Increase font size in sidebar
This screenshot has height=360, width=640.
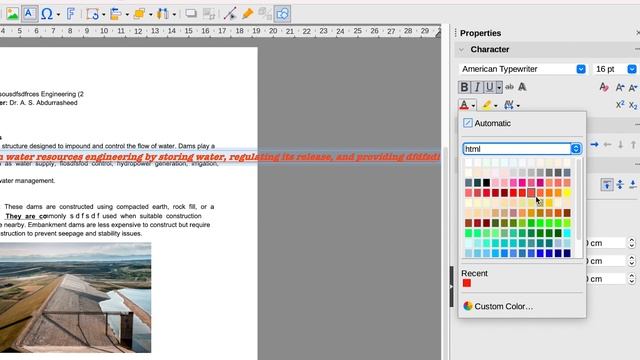tap(620, 87)
